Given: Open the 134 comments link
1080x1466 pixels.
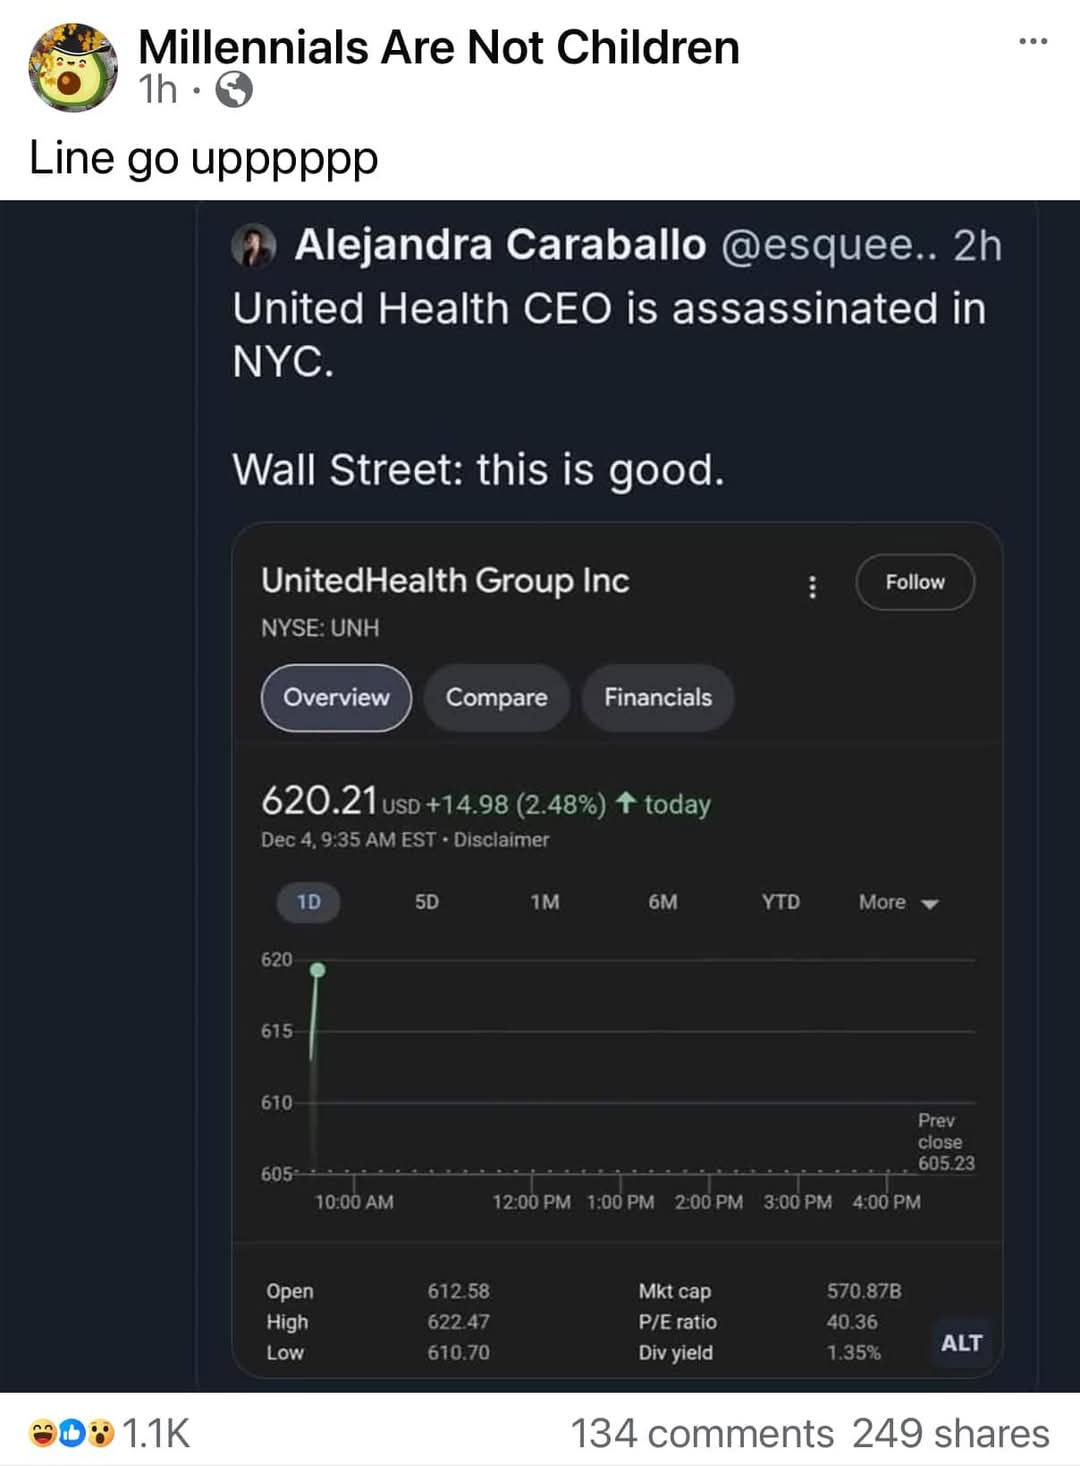Looking at the screenshot, I should 701,1433.
